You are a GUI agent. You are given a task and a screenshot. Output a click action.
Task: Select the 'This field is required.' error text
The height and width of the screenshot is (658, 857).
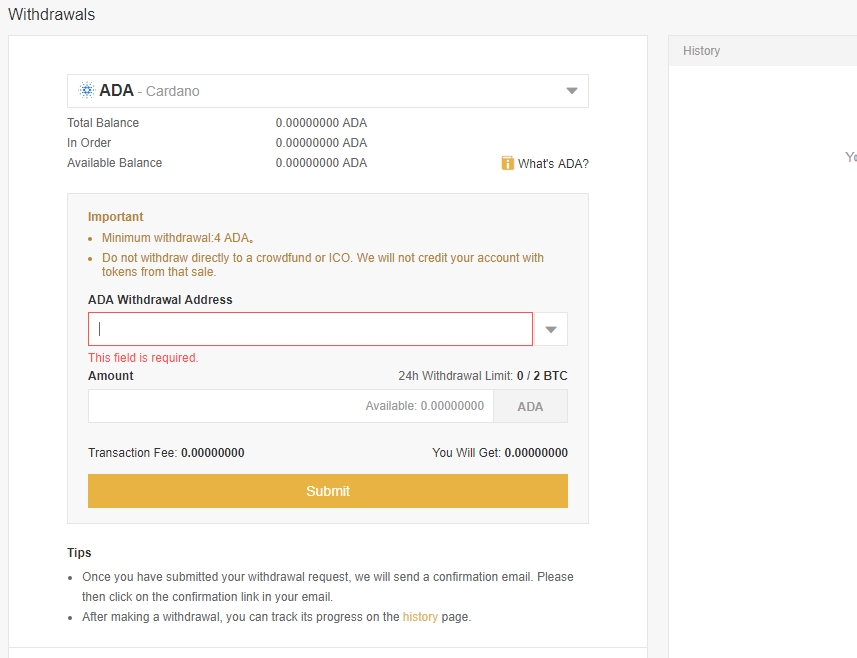click(143, 357)
